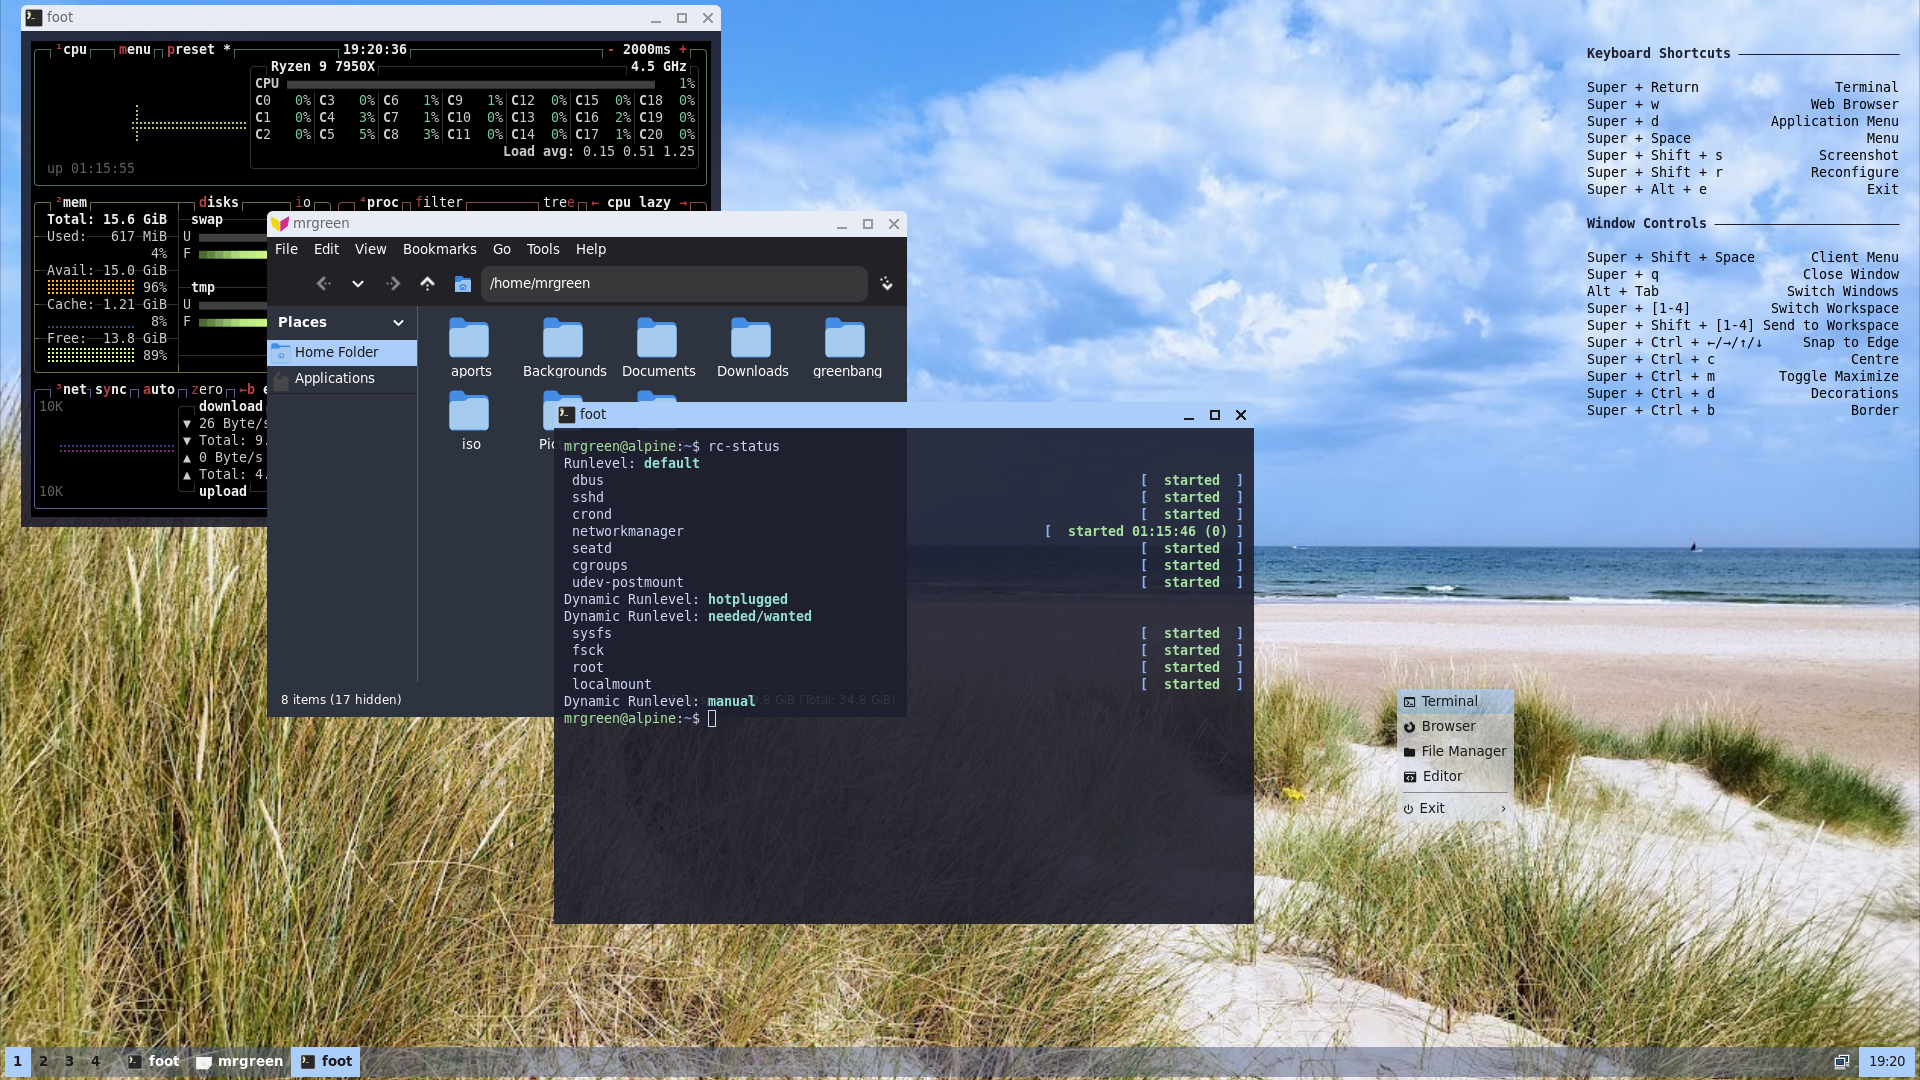This screenshot has width=1920, height=1080.
Task: Expand the Places side pane dropdown
Action: 398,323
